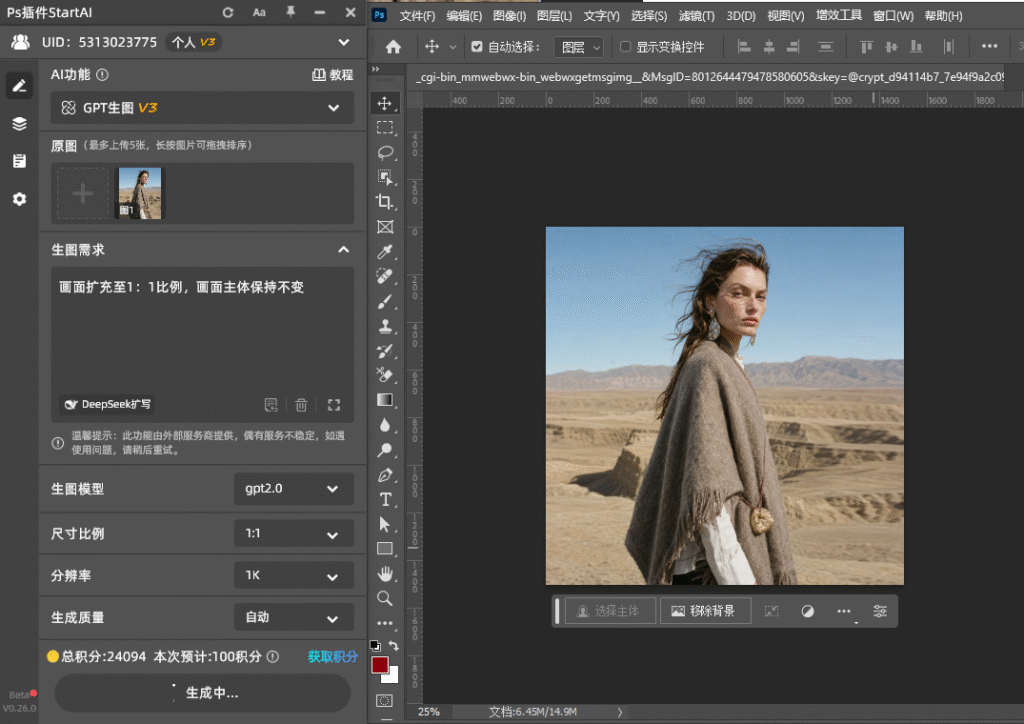Toggle the 自动选择 checkbox
This screenshot has width=1024, height=724.
pyautogui.click(x=477, y=47)
